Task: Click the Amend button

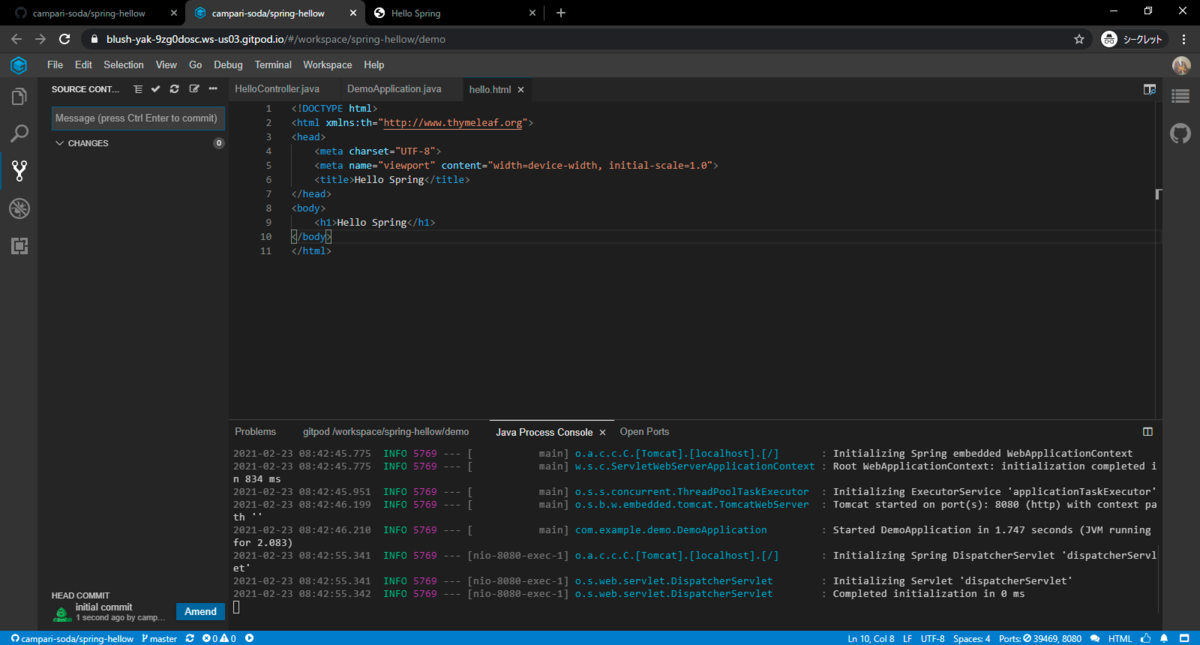Action: coord(200,612)
